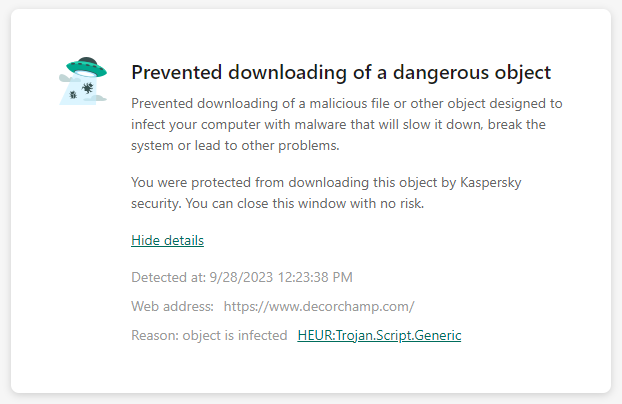Screen dimensions: 622x404
Task: Click the decorchamp.com web address
Action: click(318, 306)
